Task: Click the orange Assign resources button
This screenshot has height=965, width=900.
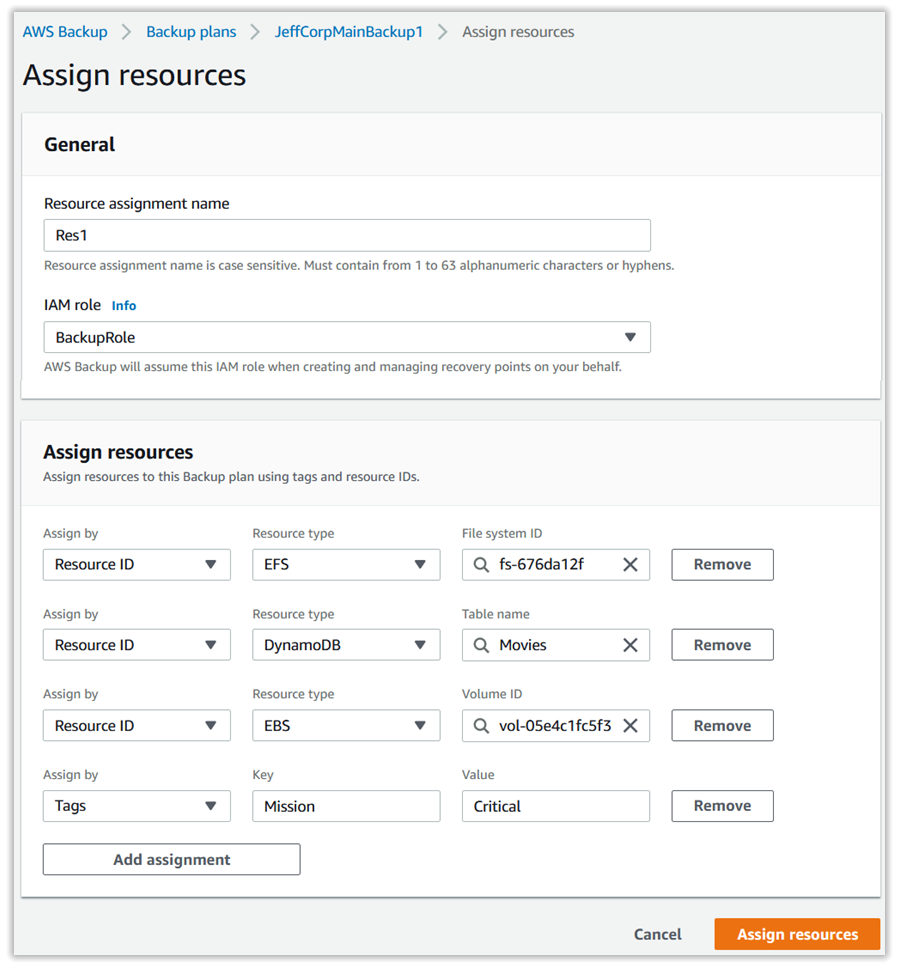Action: [796, 933]
